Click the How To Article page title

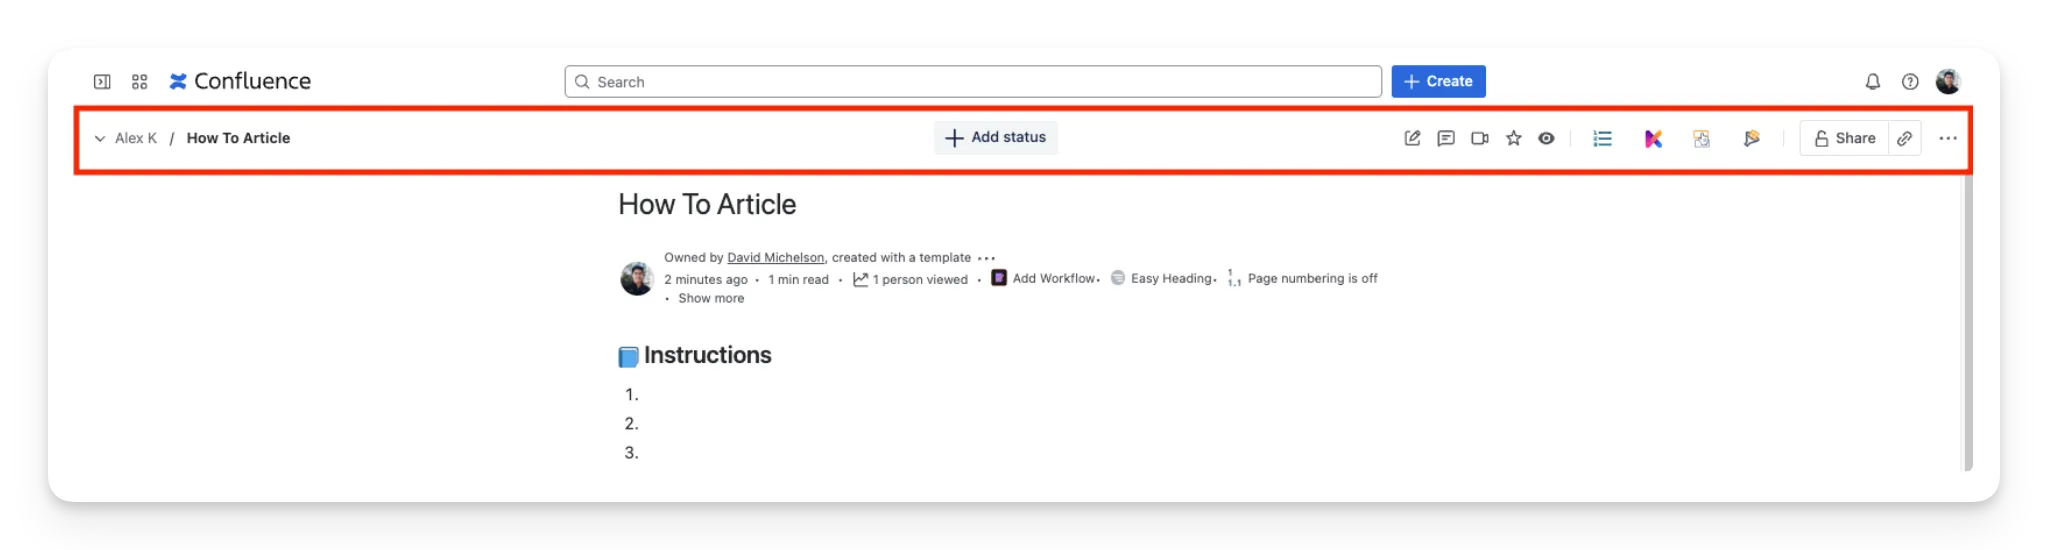click(x=707, y=205)
